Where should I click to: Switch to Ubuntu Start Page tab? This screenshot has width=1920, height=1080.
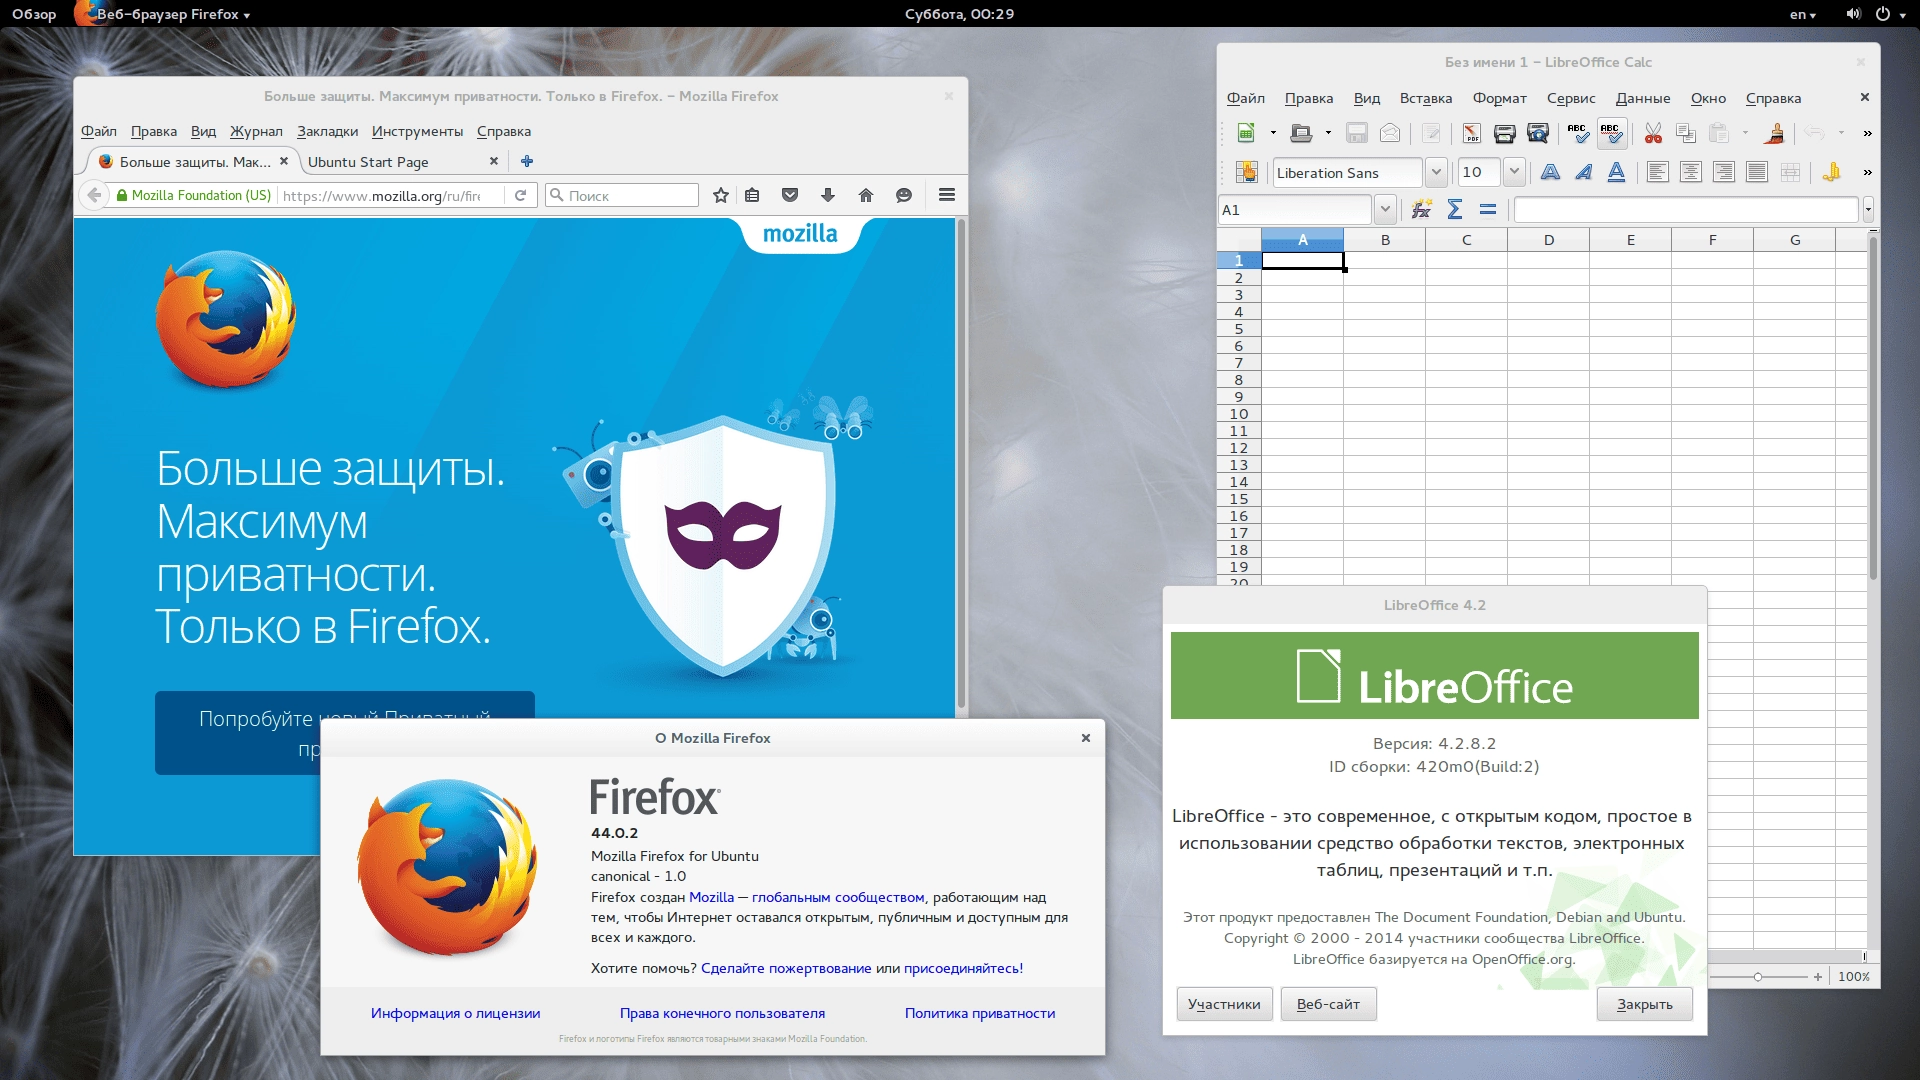[x=402, y=161]
